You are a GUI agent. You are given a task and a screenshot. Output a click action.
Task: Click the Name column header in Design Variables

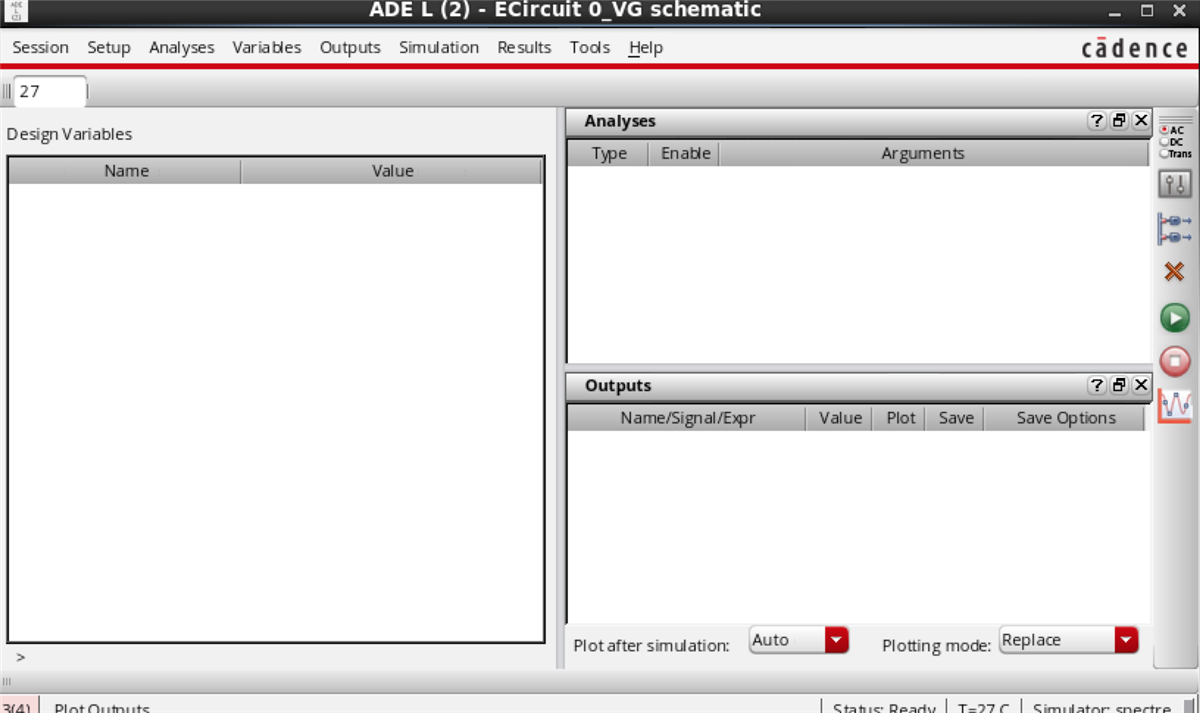point(126,171)
